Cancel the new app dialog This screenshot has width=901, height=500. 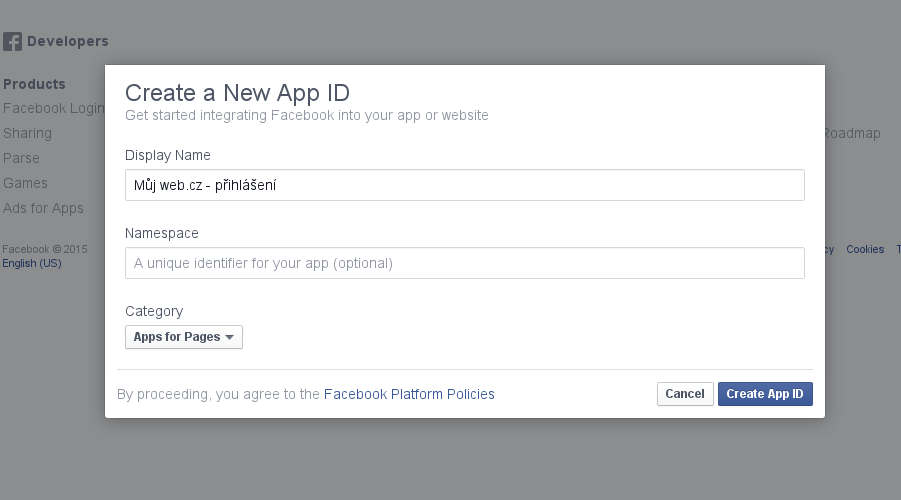pos(685,394)
